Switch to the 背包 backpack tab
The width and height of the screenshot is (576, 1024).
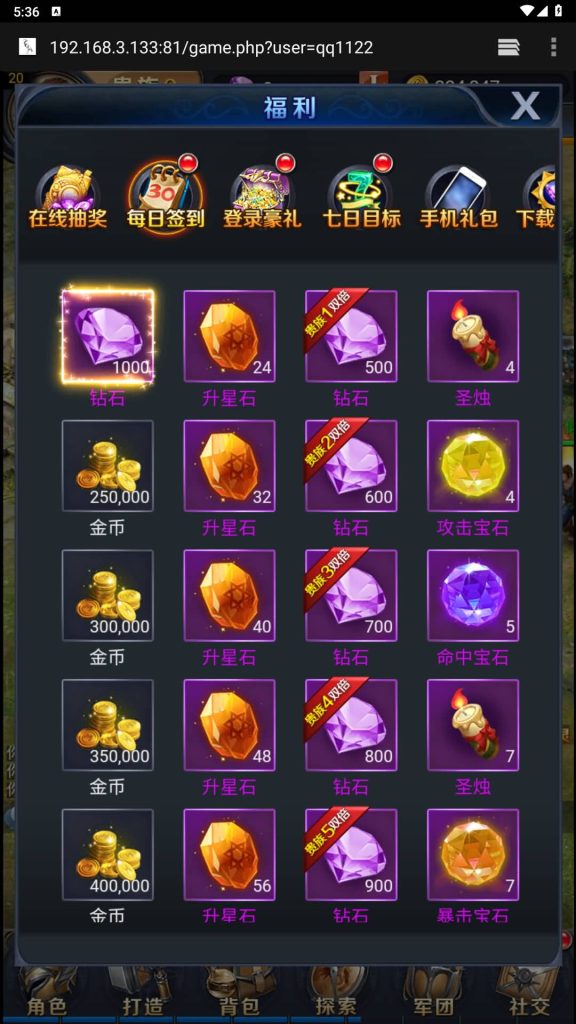(239, 1006)
